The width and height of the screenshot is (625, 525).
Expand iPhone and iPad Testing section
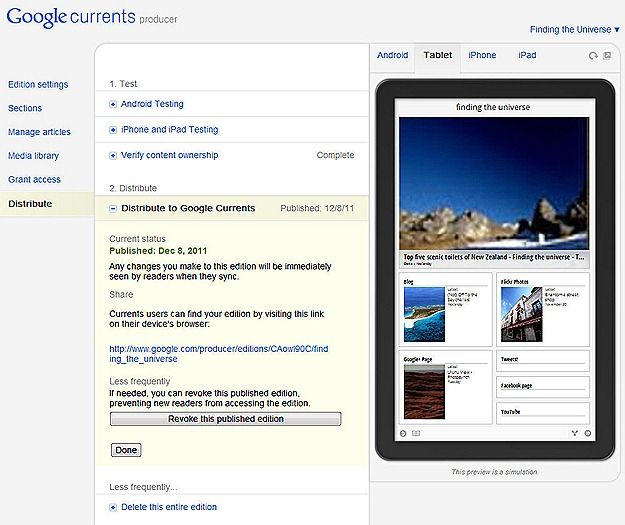tap(113, 130)
